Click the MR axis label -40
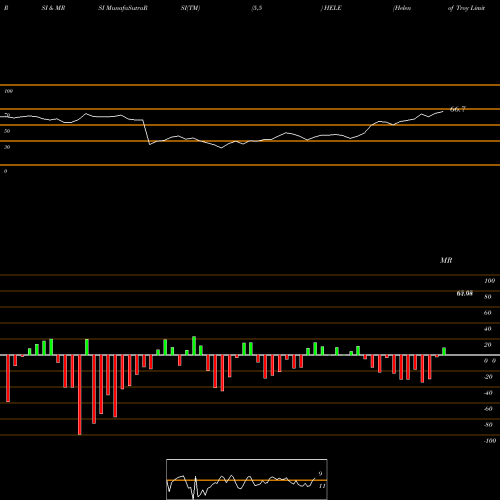 [x=488, y=393]
